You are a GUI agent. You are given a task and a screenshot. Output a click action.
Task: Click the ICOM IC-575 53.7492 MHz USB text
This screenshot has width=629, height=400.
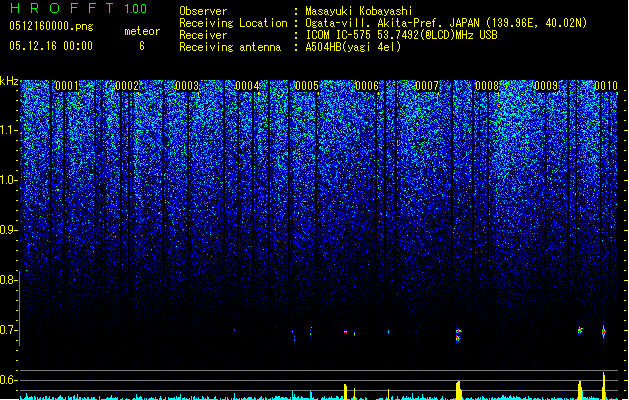click(401, 35)
